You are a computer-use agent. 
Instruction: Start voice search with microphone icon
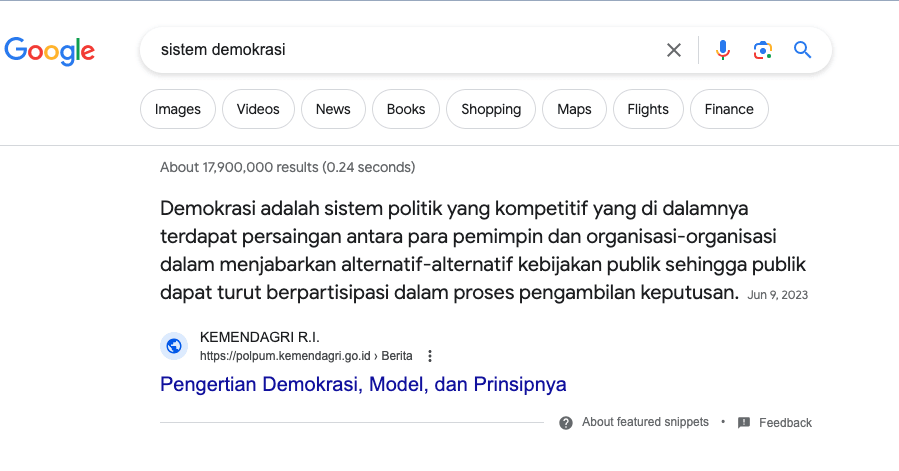(723, 50)
